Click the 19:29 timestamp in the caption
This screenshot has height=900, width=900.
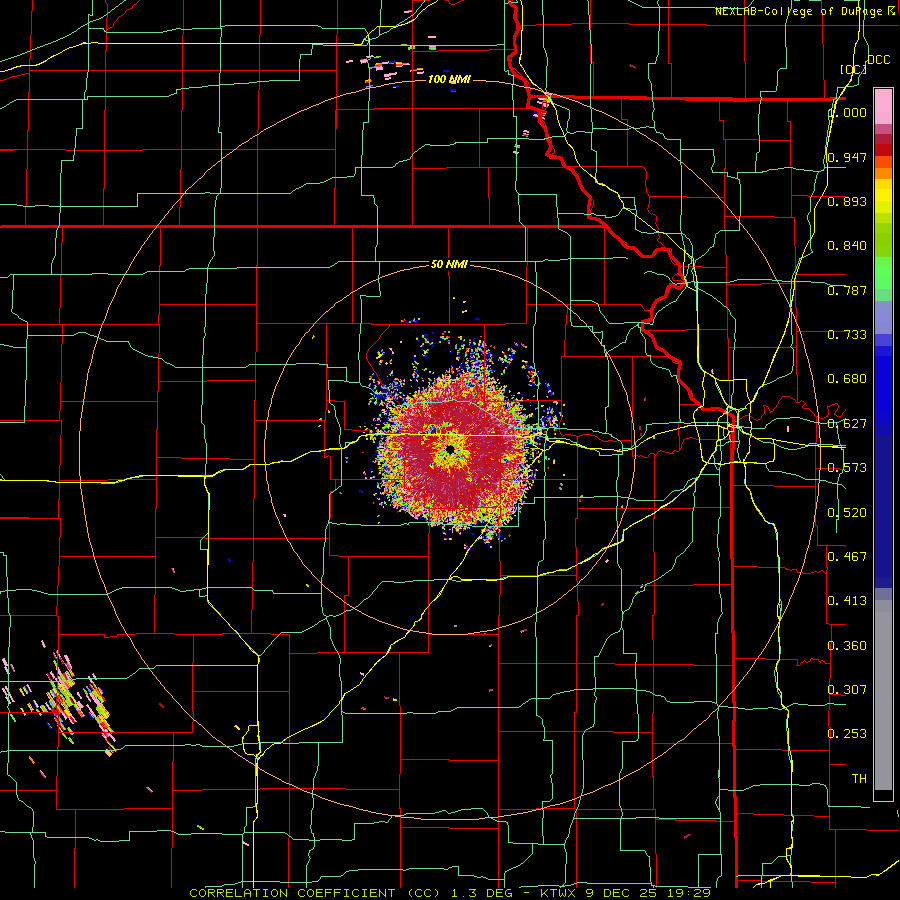pos(689,893)
